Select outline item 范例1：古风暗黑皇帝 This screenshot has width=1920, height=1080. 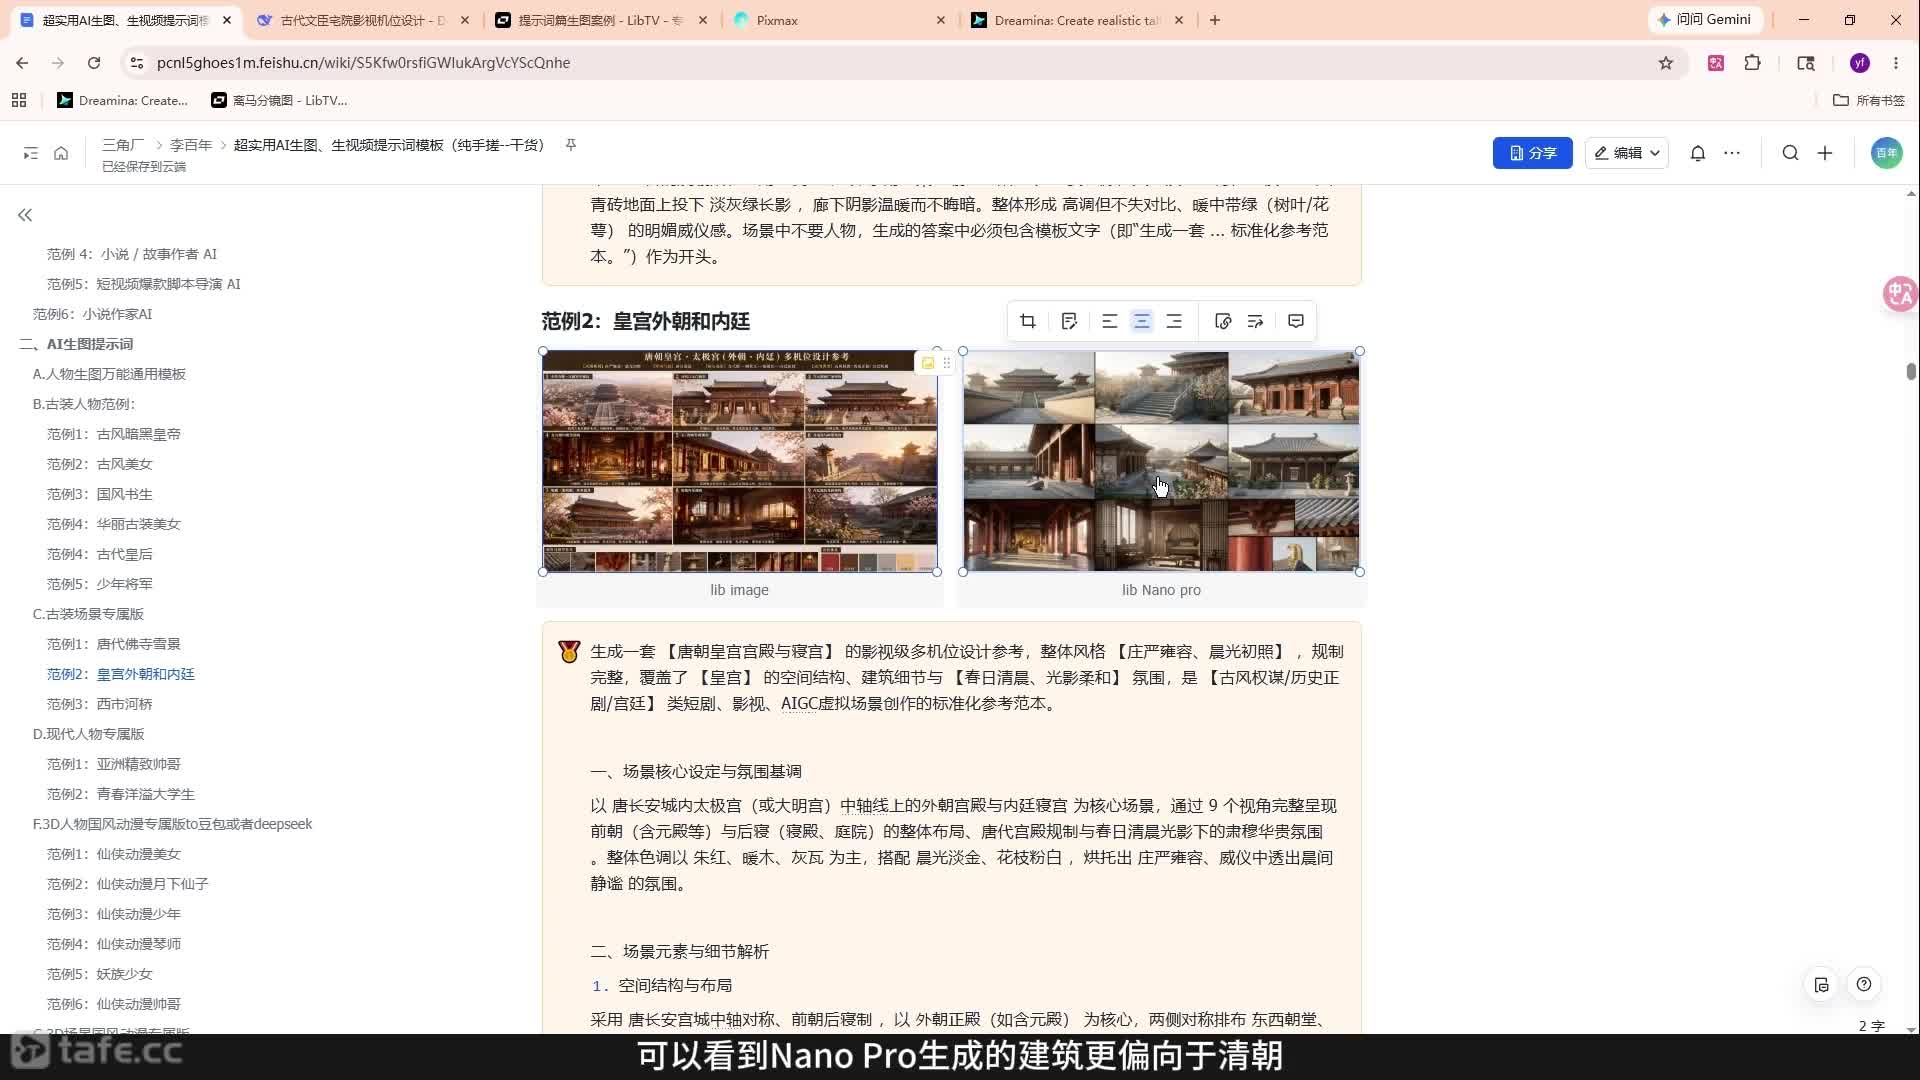click(x=114, y=434)
